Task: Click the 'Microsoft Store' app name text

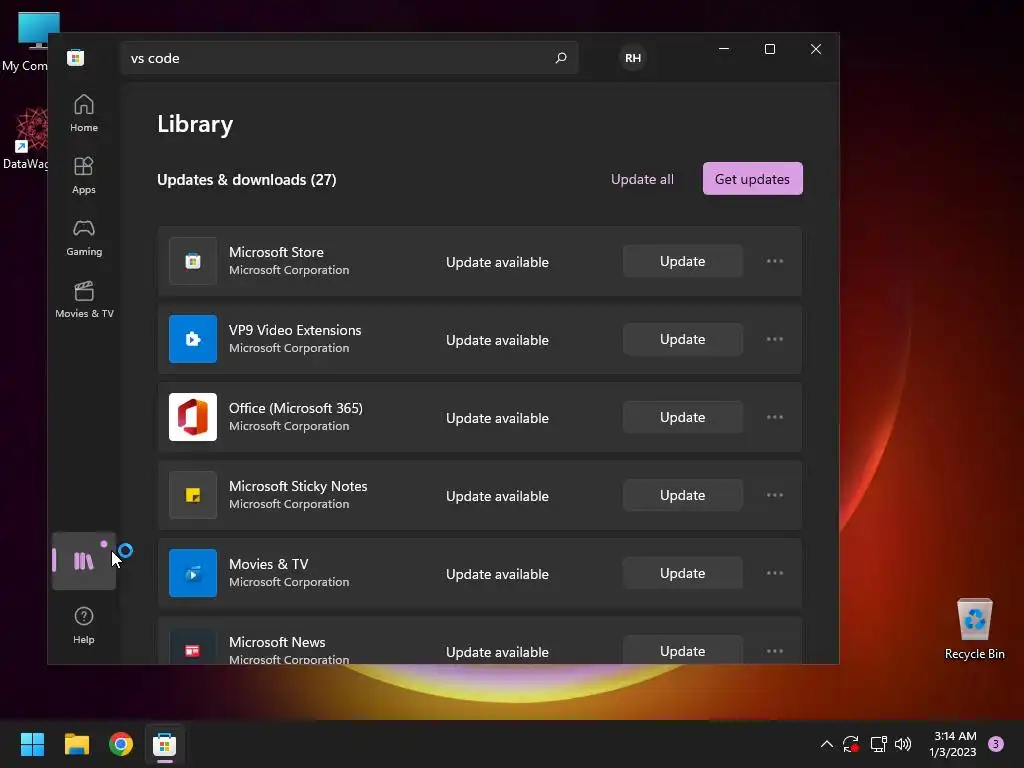Action: (276, 252)
